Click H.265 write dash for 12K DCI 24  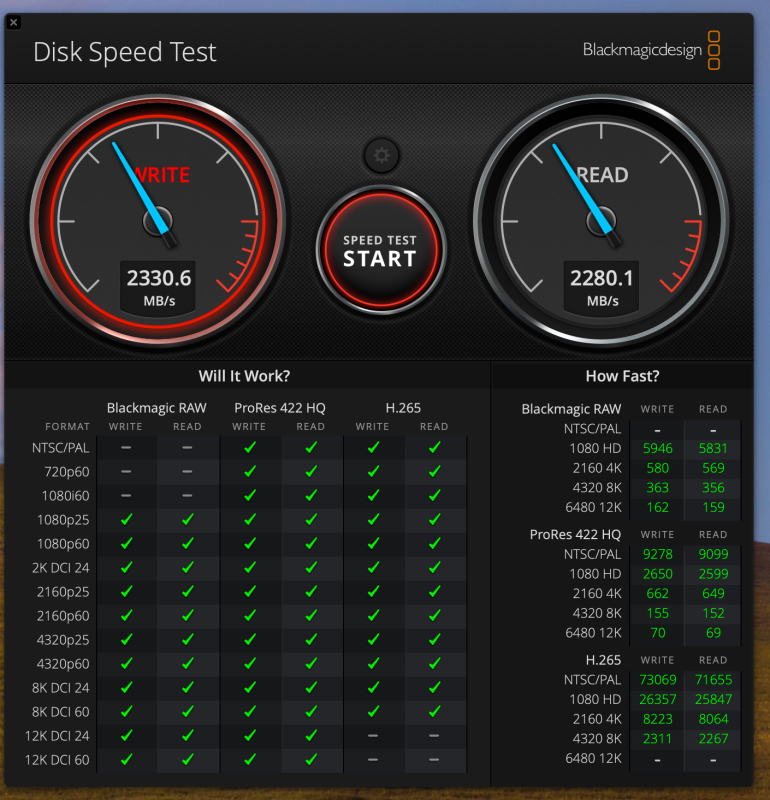pos(373,736)
